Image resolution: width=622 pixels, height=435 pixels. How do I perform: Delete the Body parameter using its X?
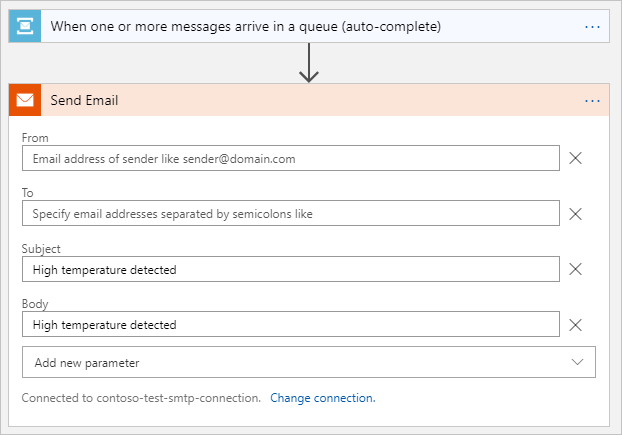576,324
